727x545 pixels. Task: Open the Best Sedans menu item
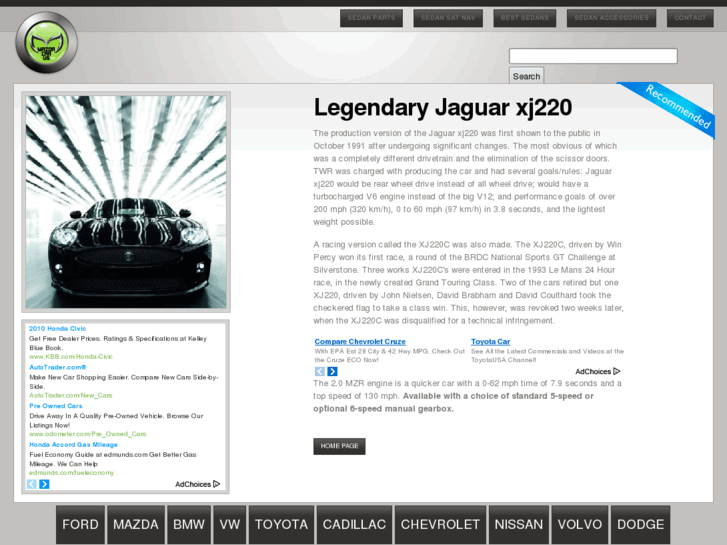coord(525,18)
